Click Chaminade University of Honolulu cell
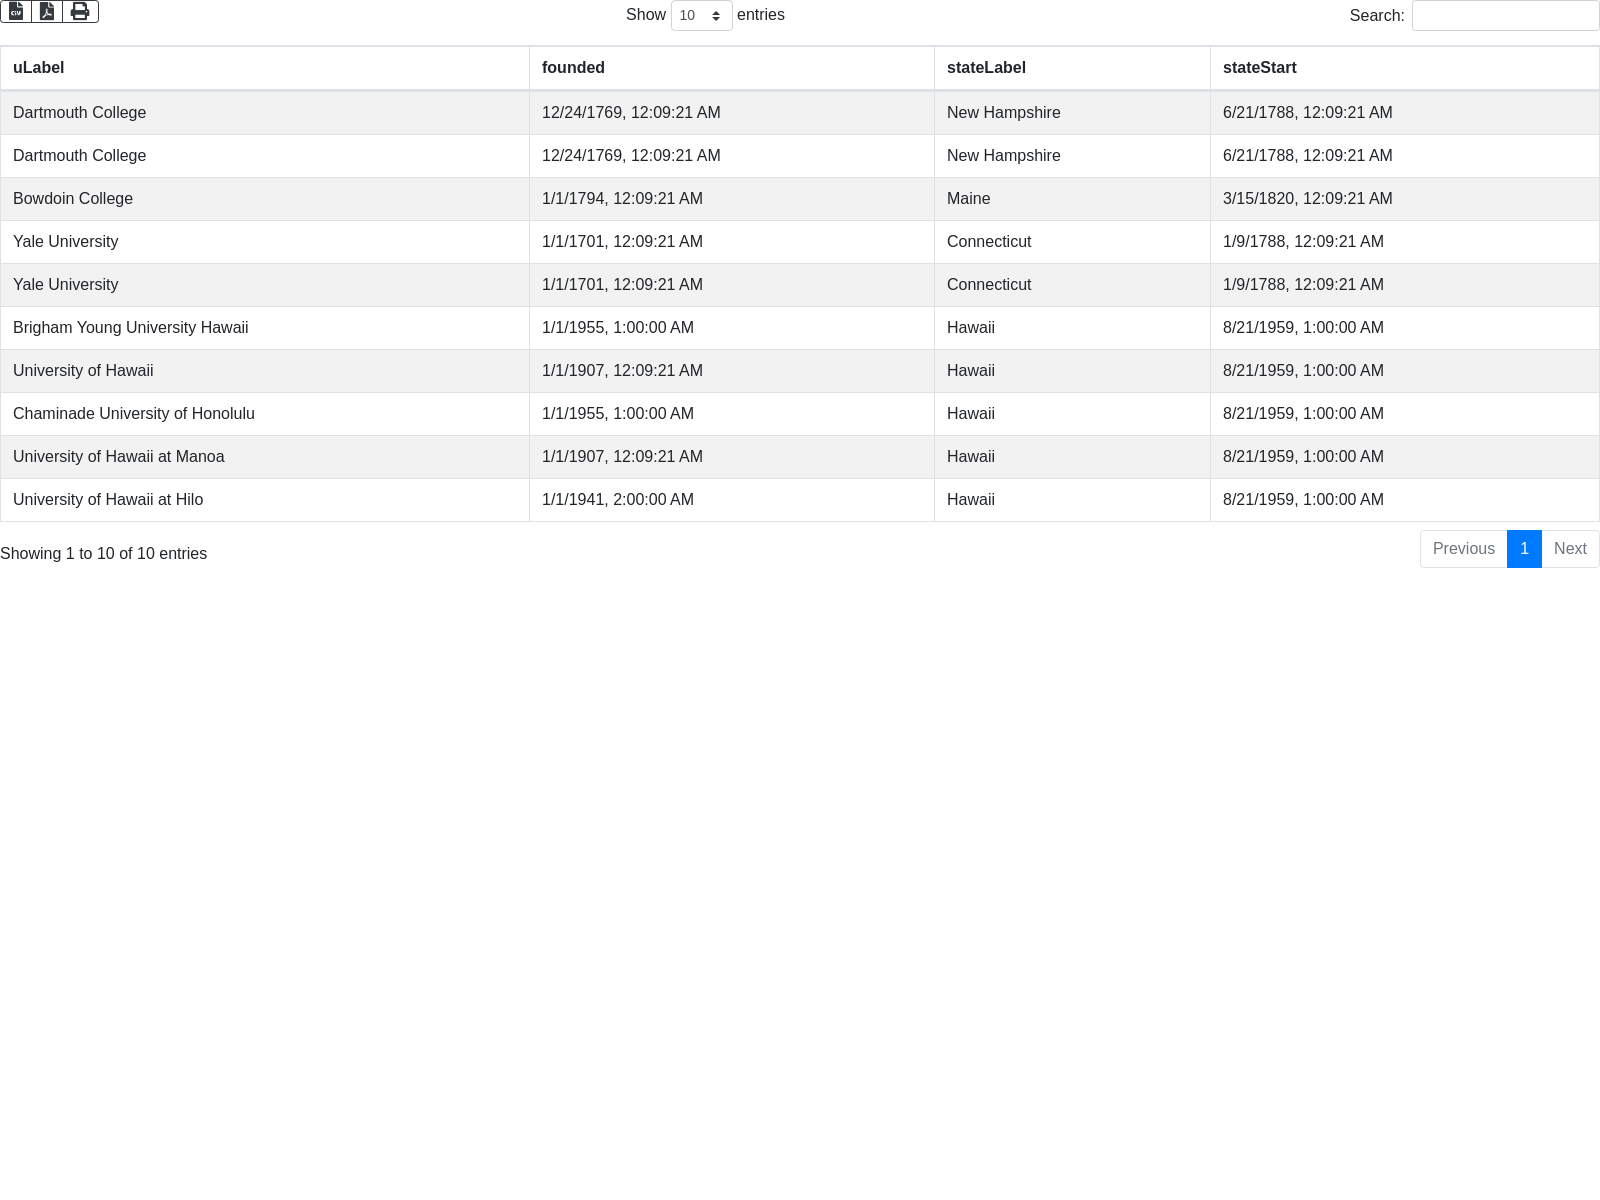1600x1200 pixels. (133, 414)
